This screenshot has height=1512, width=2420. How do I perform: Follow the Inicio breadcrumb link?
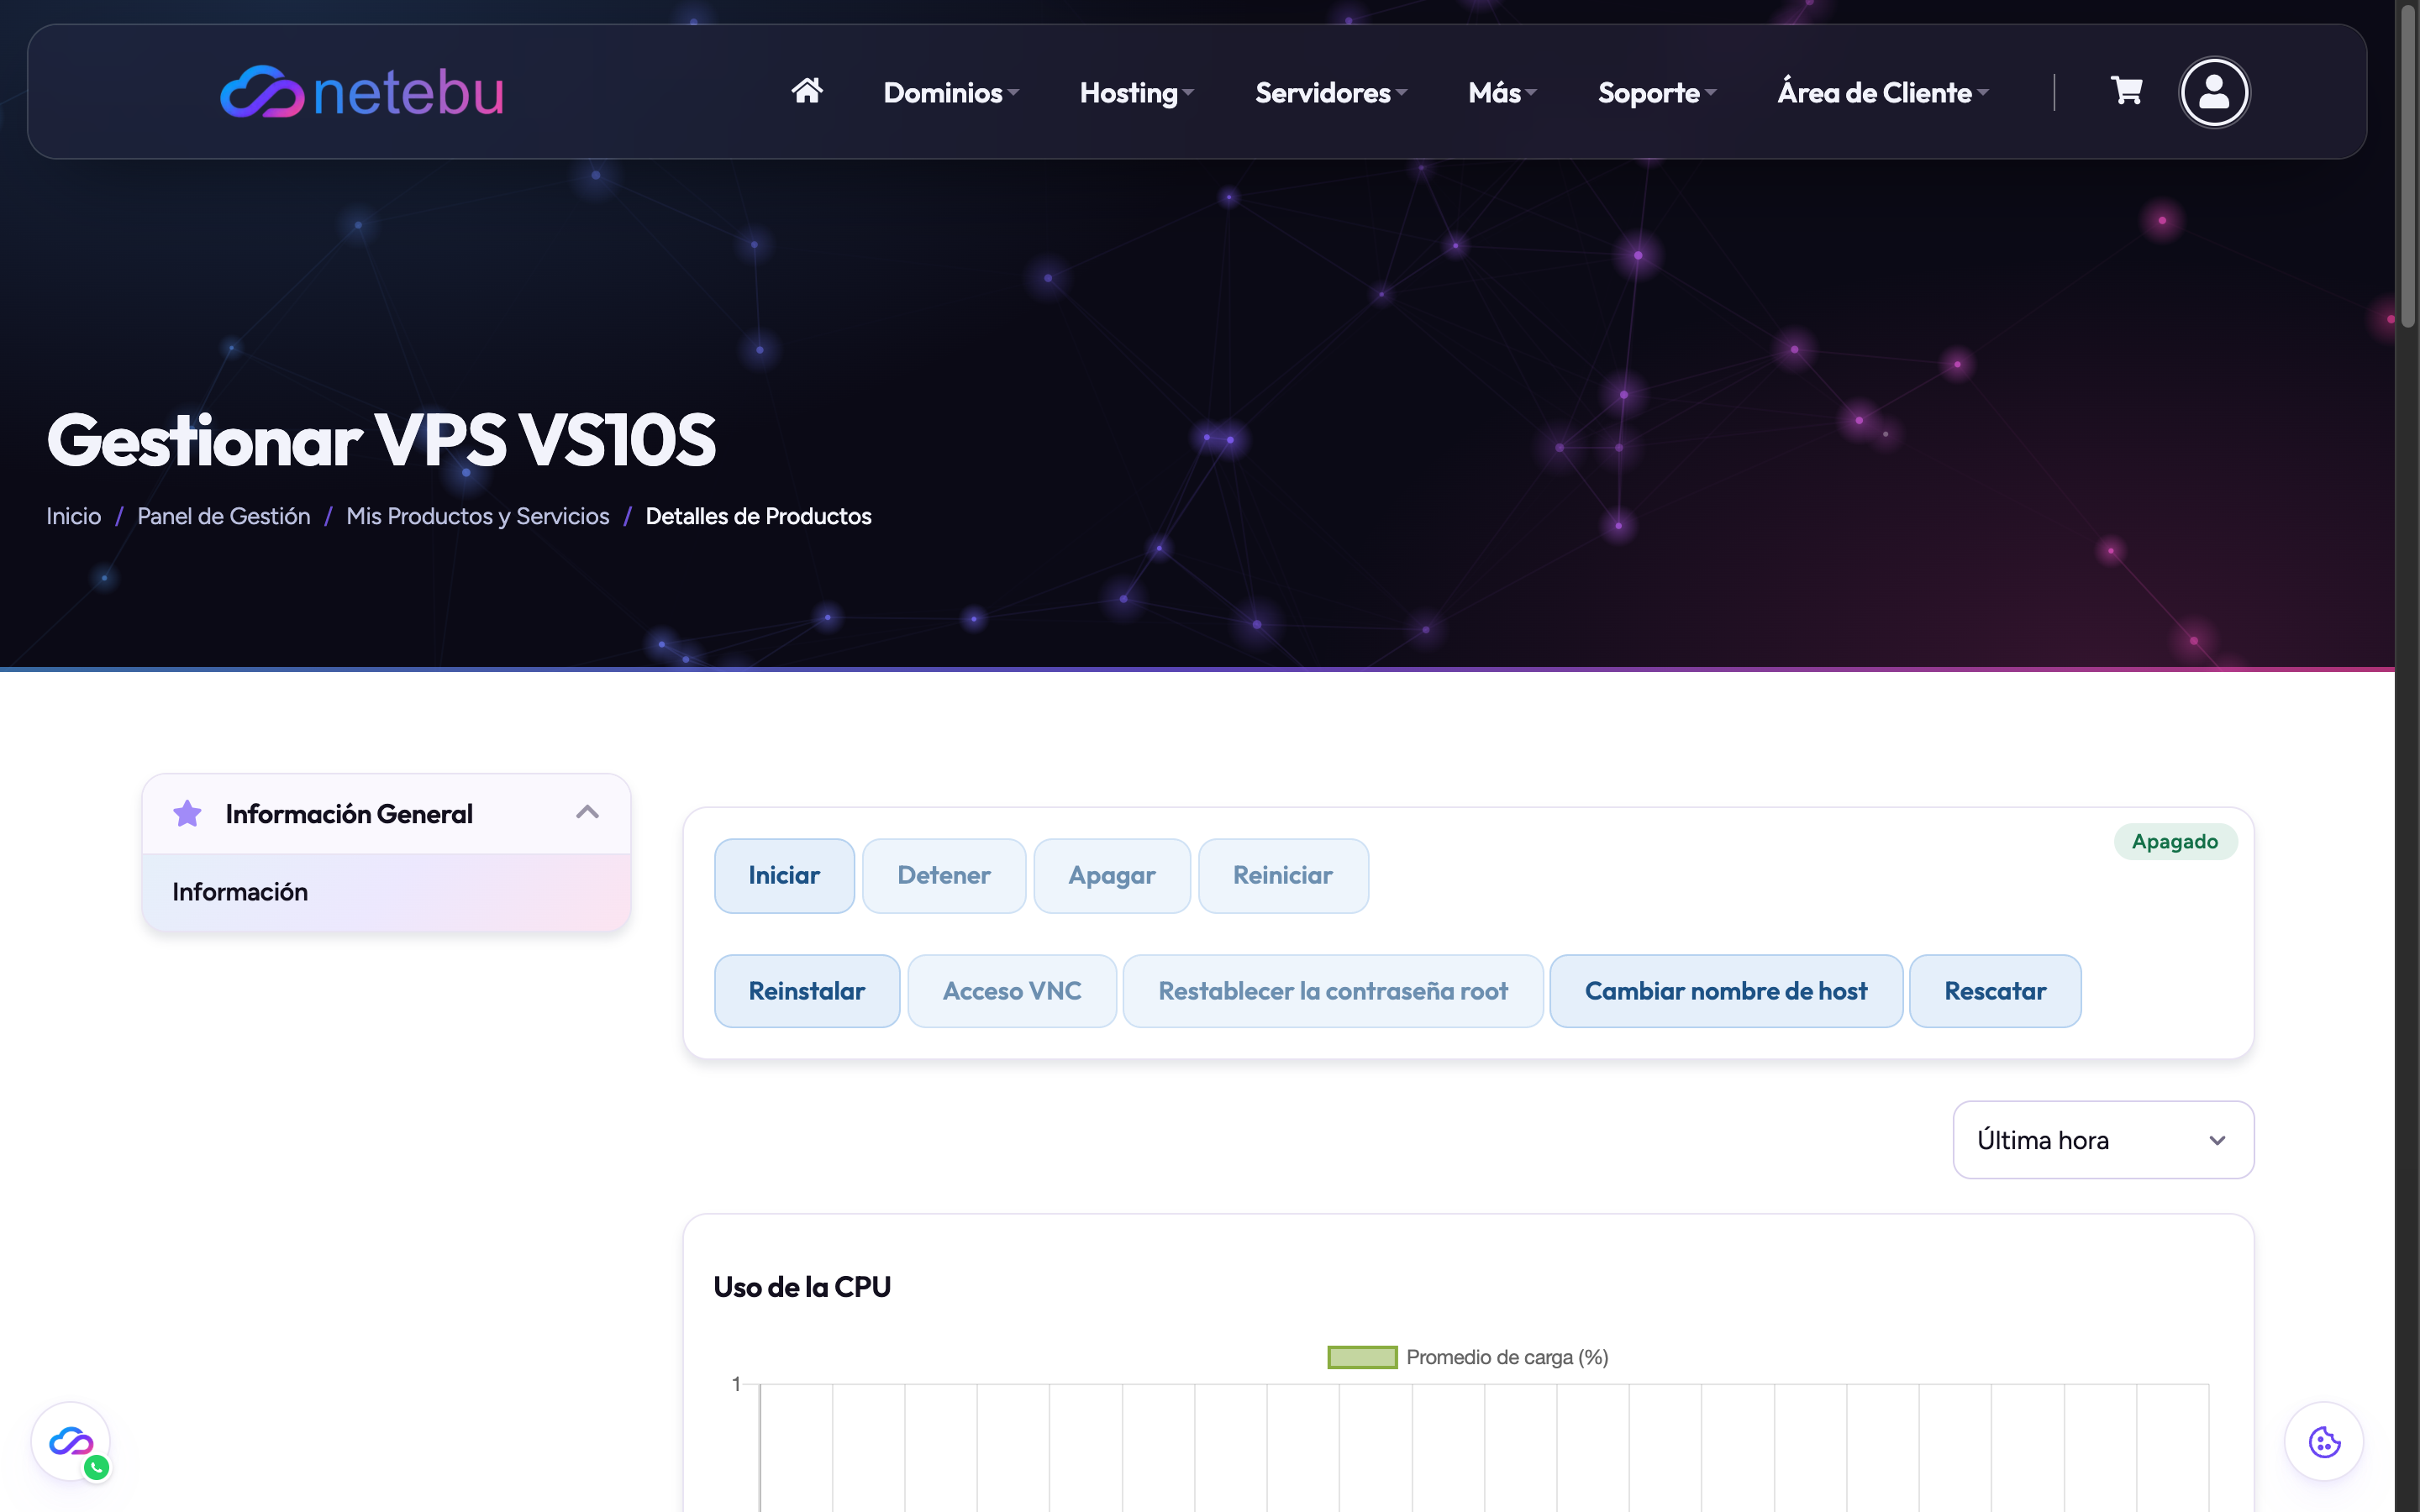point(74,516)
